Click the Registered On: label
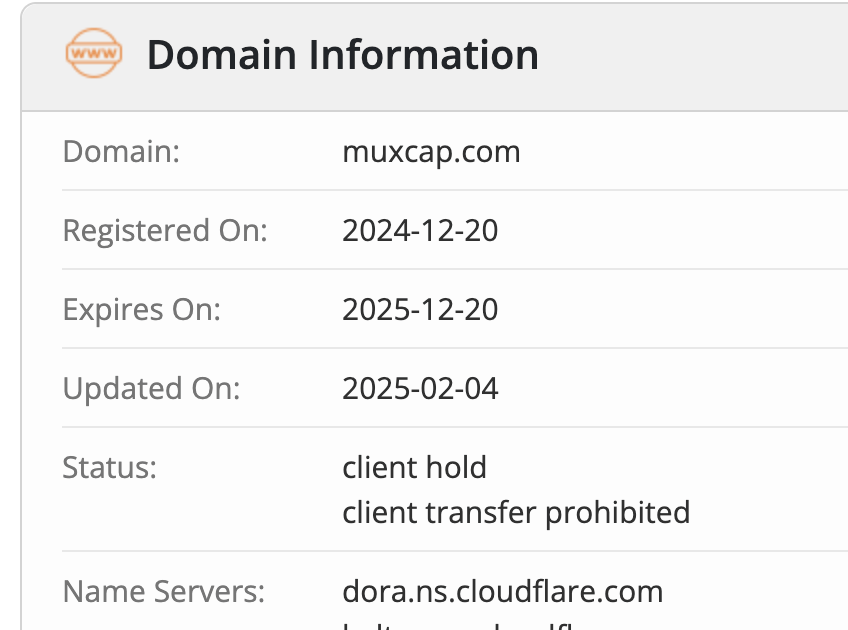Viewport: 848px width, 630px height. (165, 231)
